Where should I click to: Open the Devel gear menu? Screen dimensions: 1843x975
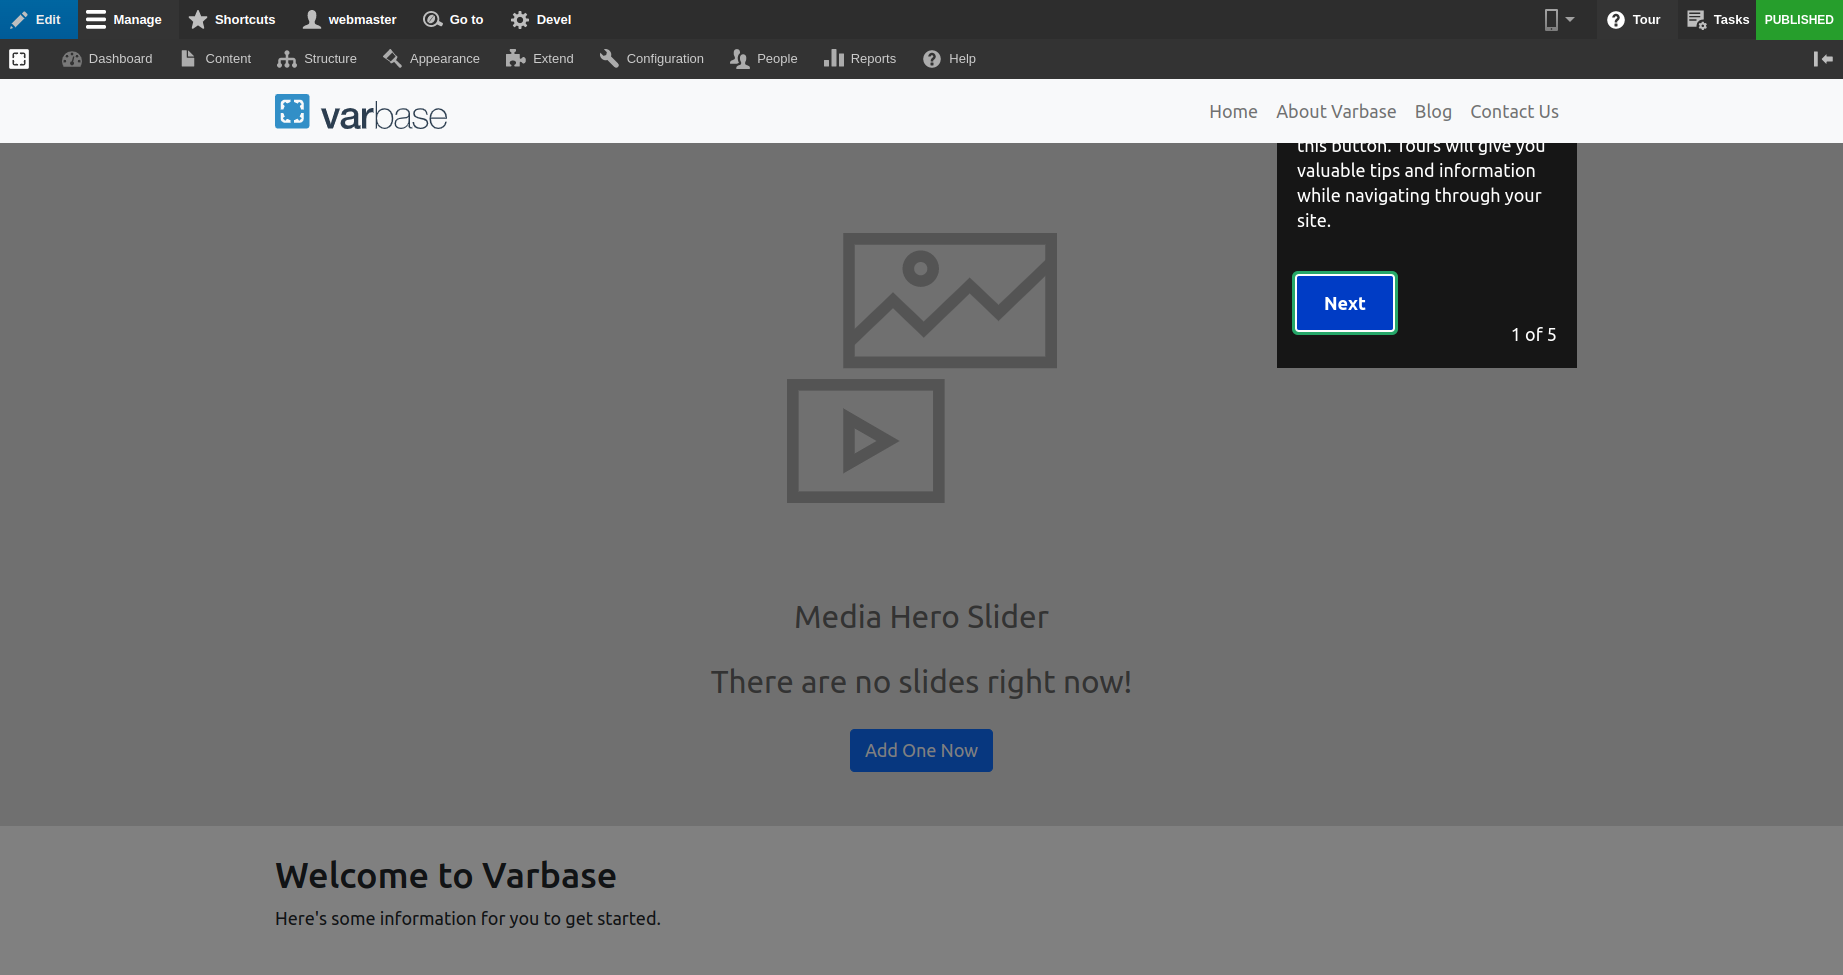tap(541, 19)
